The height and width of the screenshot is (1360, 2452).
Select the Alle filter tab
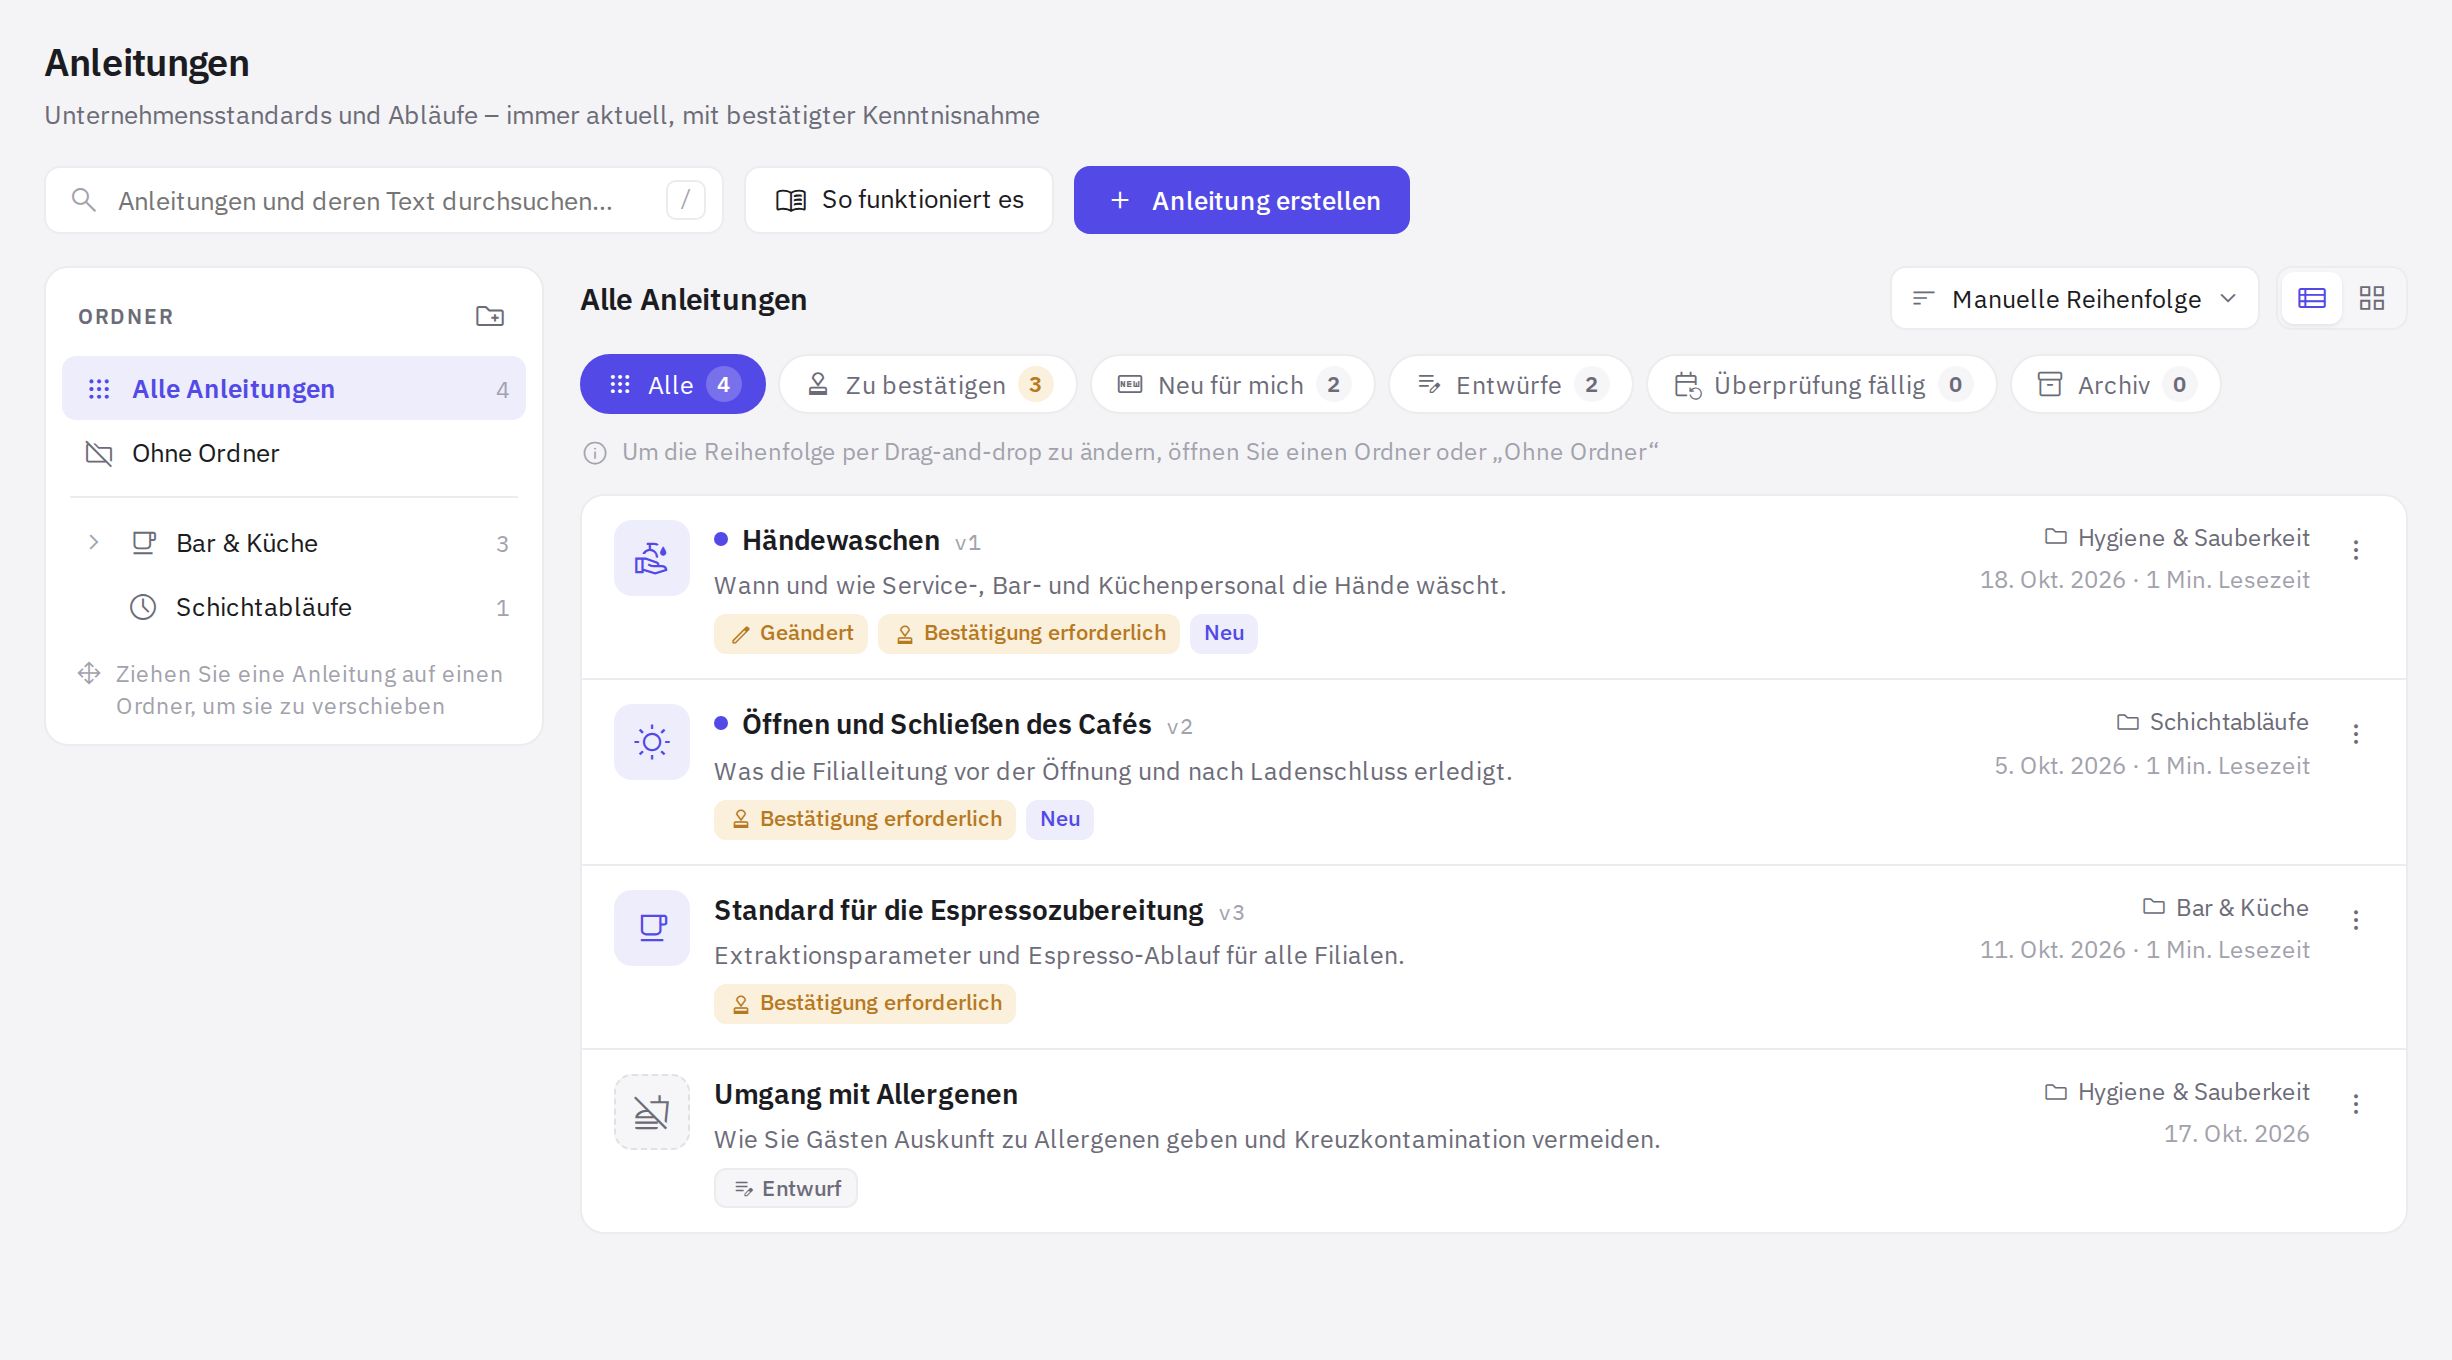(672, 384)
